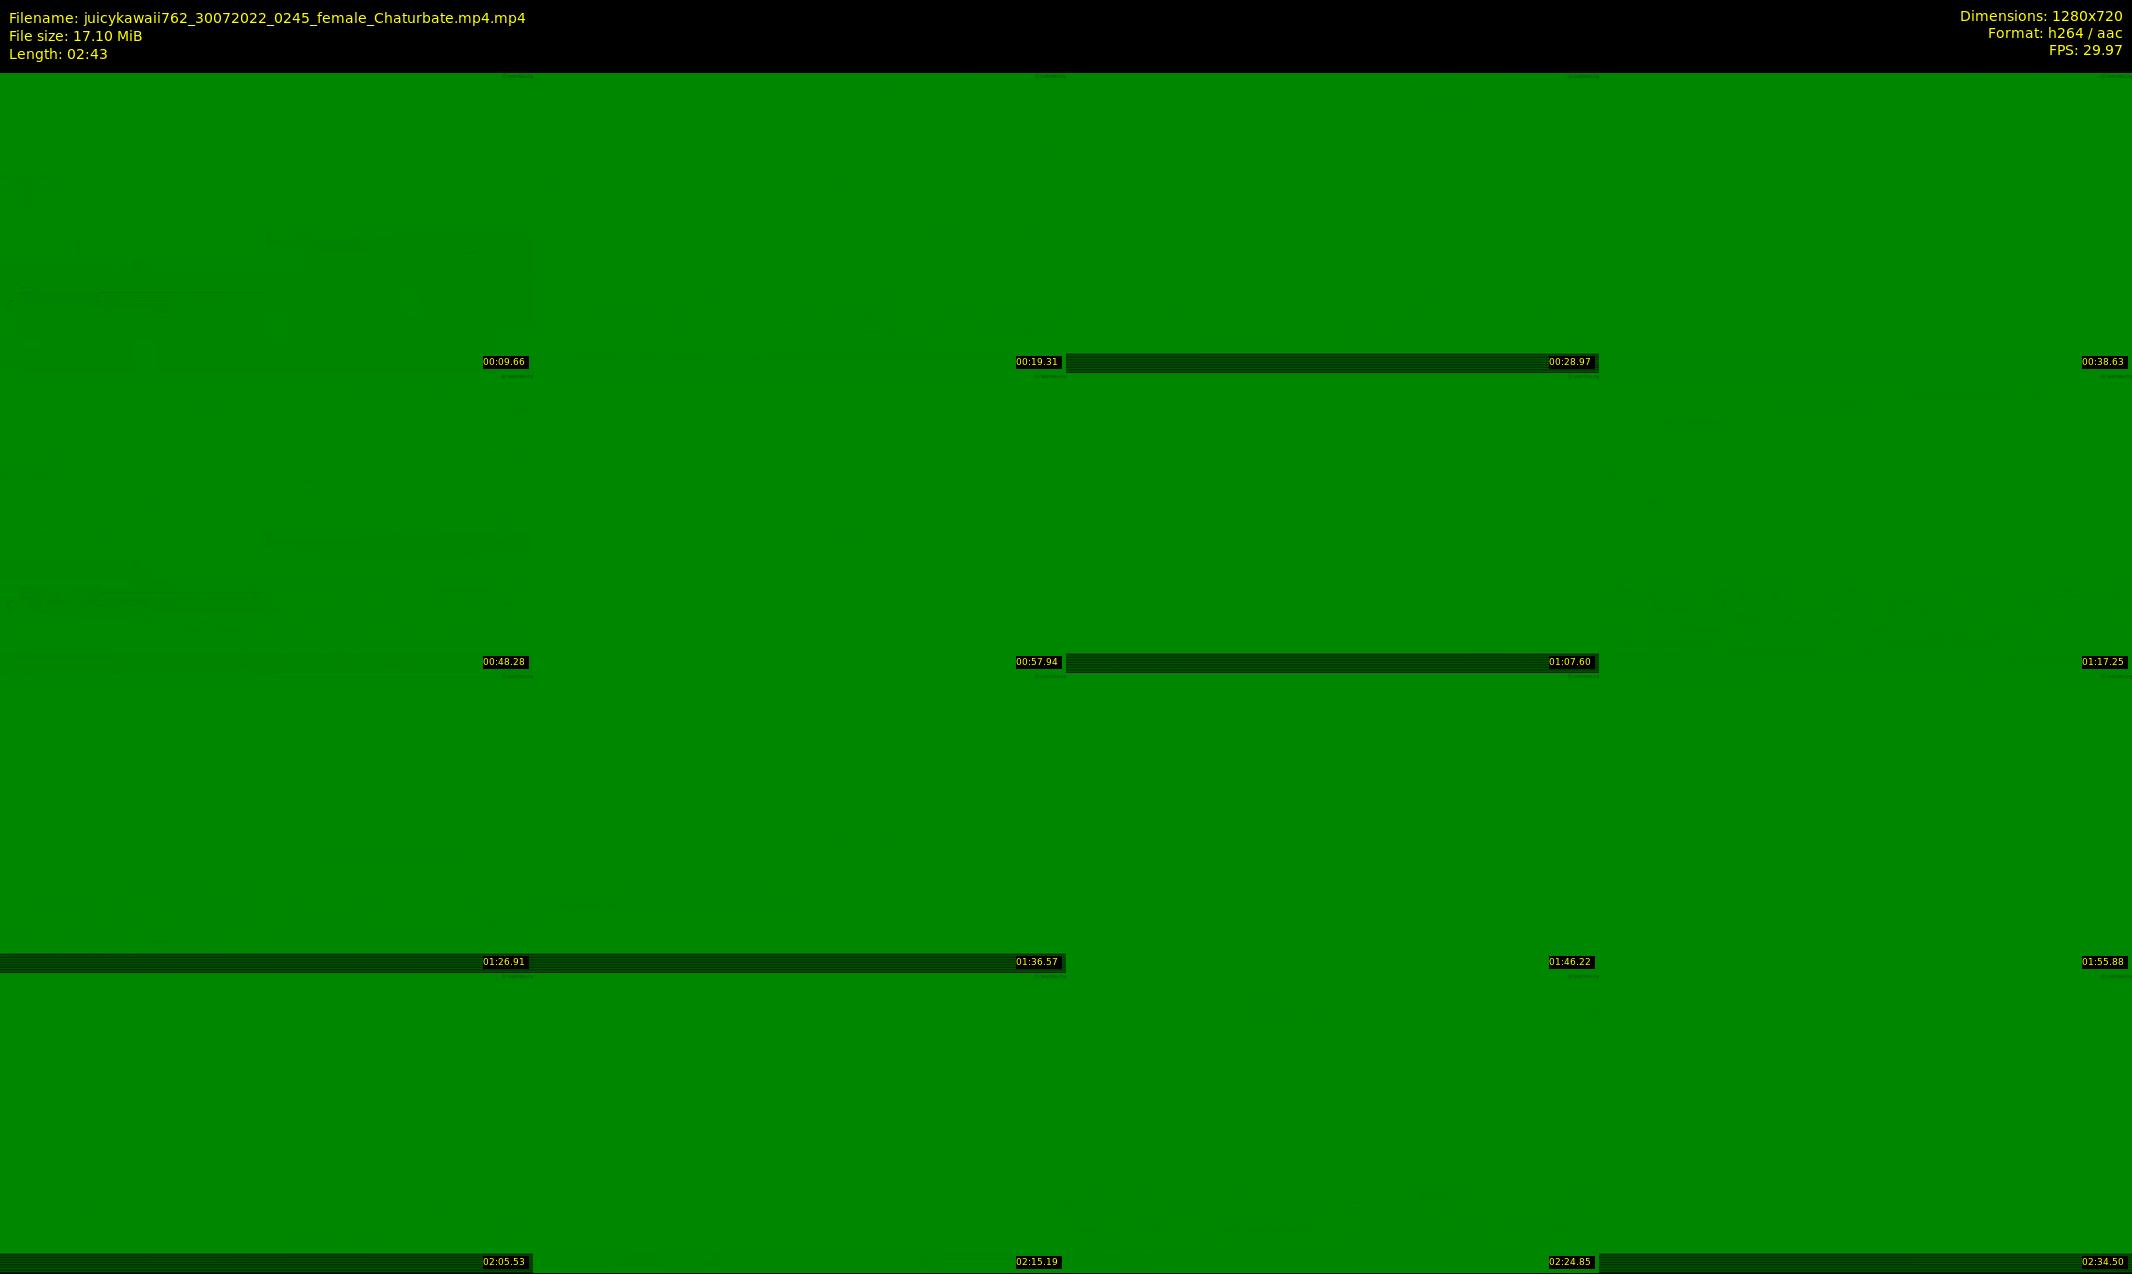The width and height of the screenshot is (2132, 1274).
Task: Click the FPS 29.97 text
Action: (2085, 50)
